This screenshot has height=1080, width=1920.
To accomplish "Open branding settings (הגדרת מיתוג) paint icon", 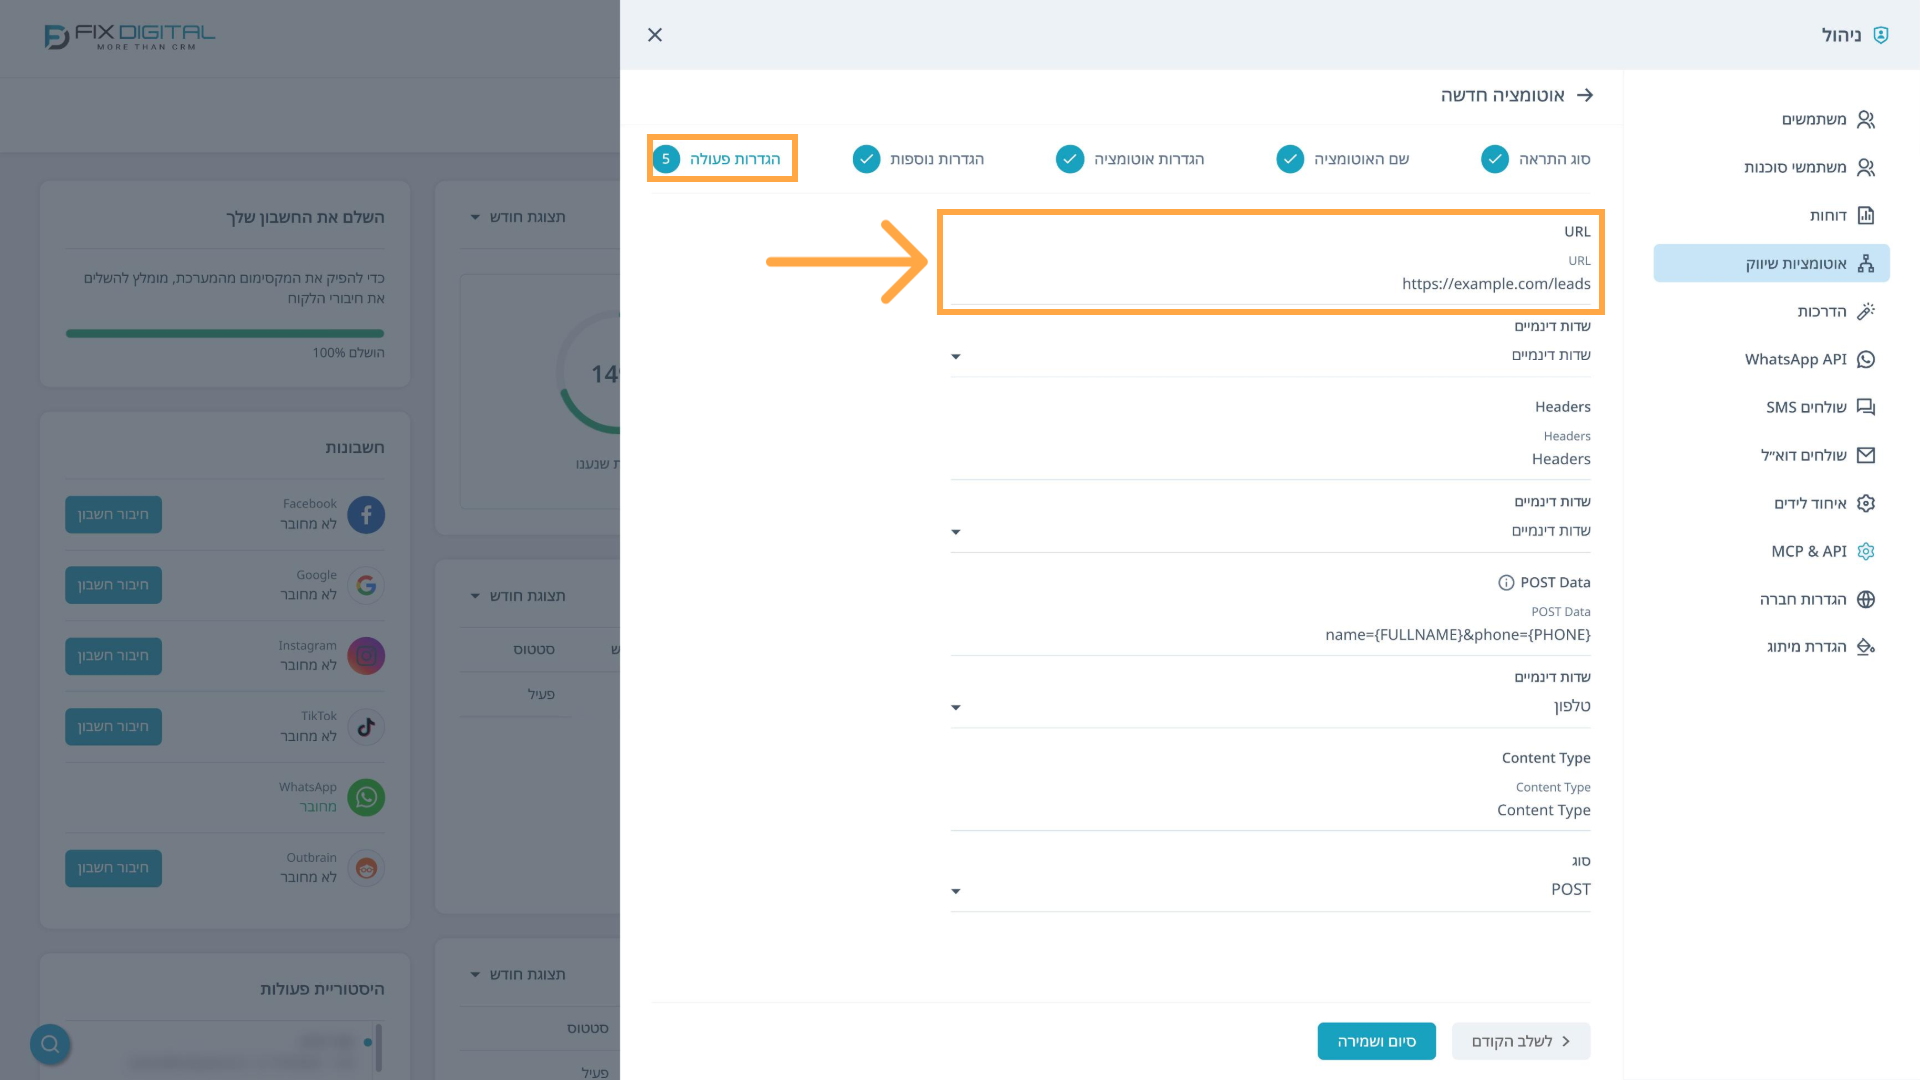I will [x=1866, y=647].
